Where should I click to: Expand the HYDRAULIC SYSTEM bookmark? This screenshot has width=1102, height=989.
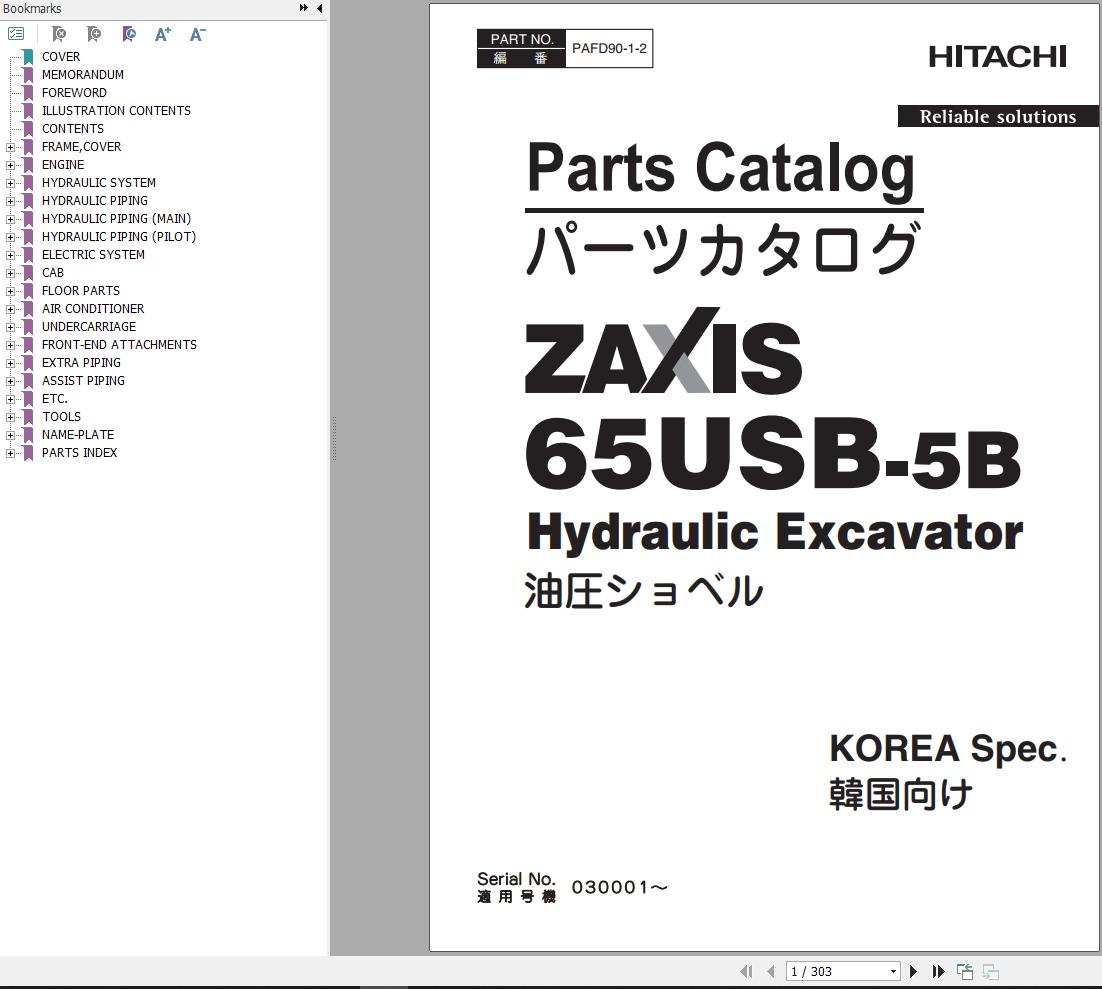click(x=10, y=183)
